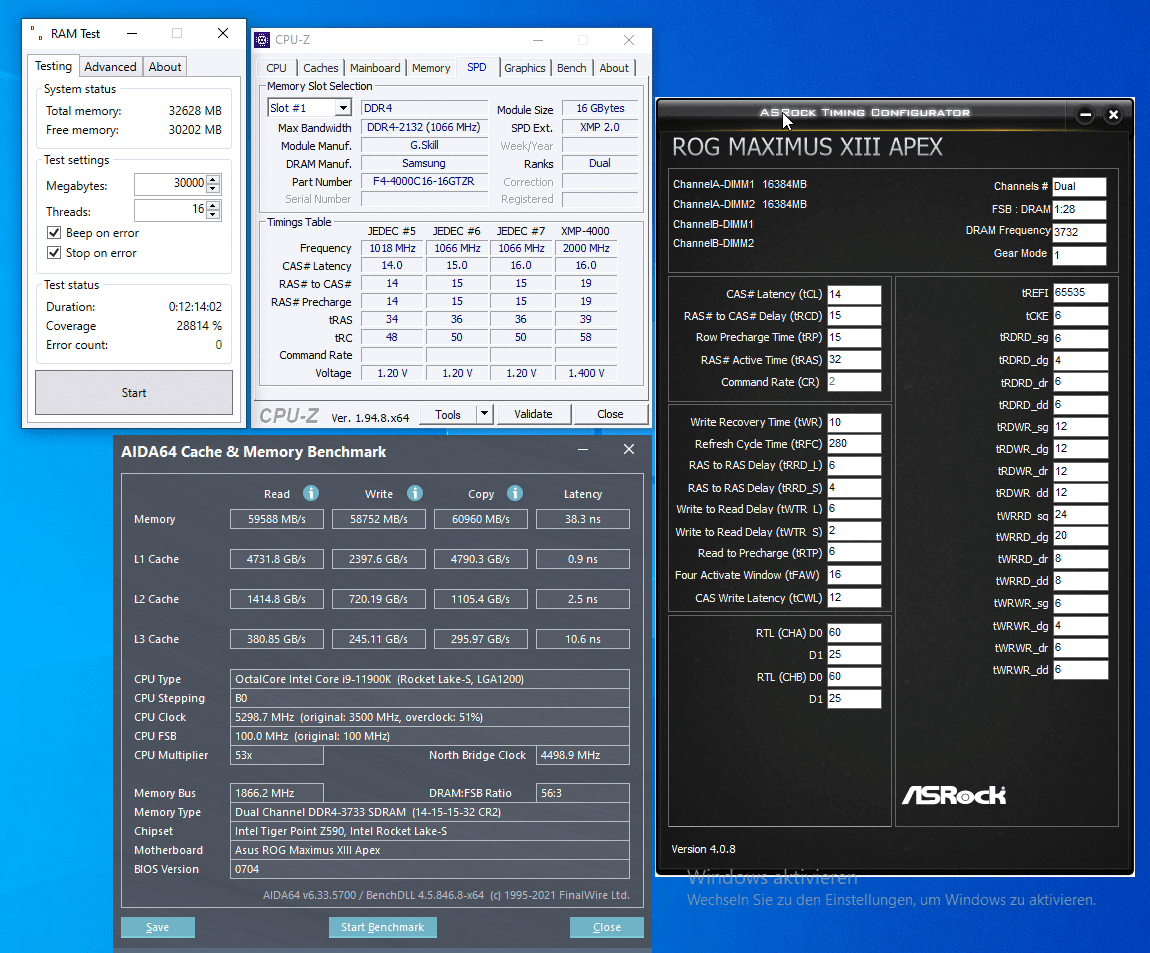This screenshot has height=953, width=1150.
Task: Click the Copy info icon in AIDA64
Action: (x=515, y=493)
